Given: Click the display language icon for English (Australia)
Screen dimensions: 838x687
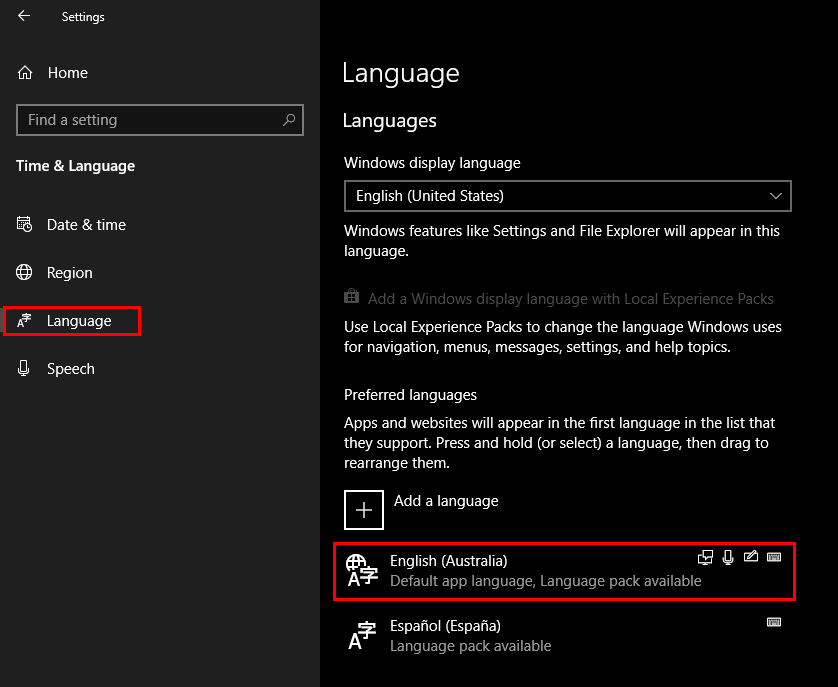Looking at the screenshot, I should click(x=705, y=558).
